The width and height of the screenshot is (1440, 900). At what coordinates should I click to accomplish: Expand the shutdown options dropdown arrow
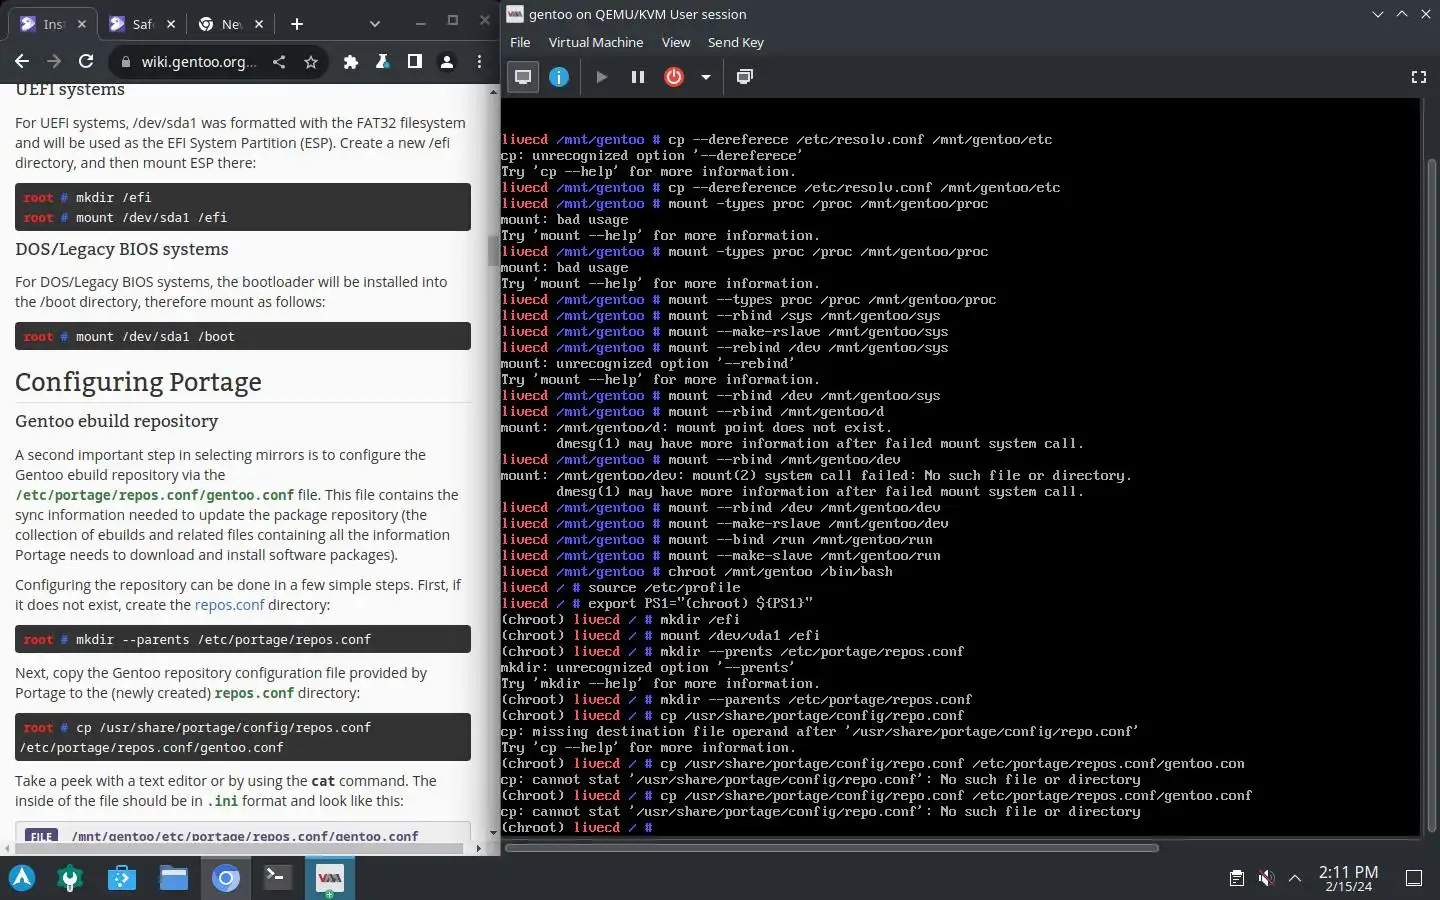pos(705,77)
